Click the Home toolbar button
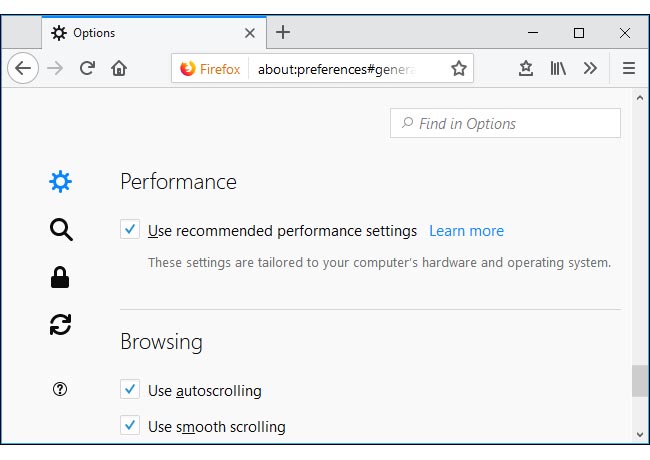The image size is (650, 460). tap(119, 68)
